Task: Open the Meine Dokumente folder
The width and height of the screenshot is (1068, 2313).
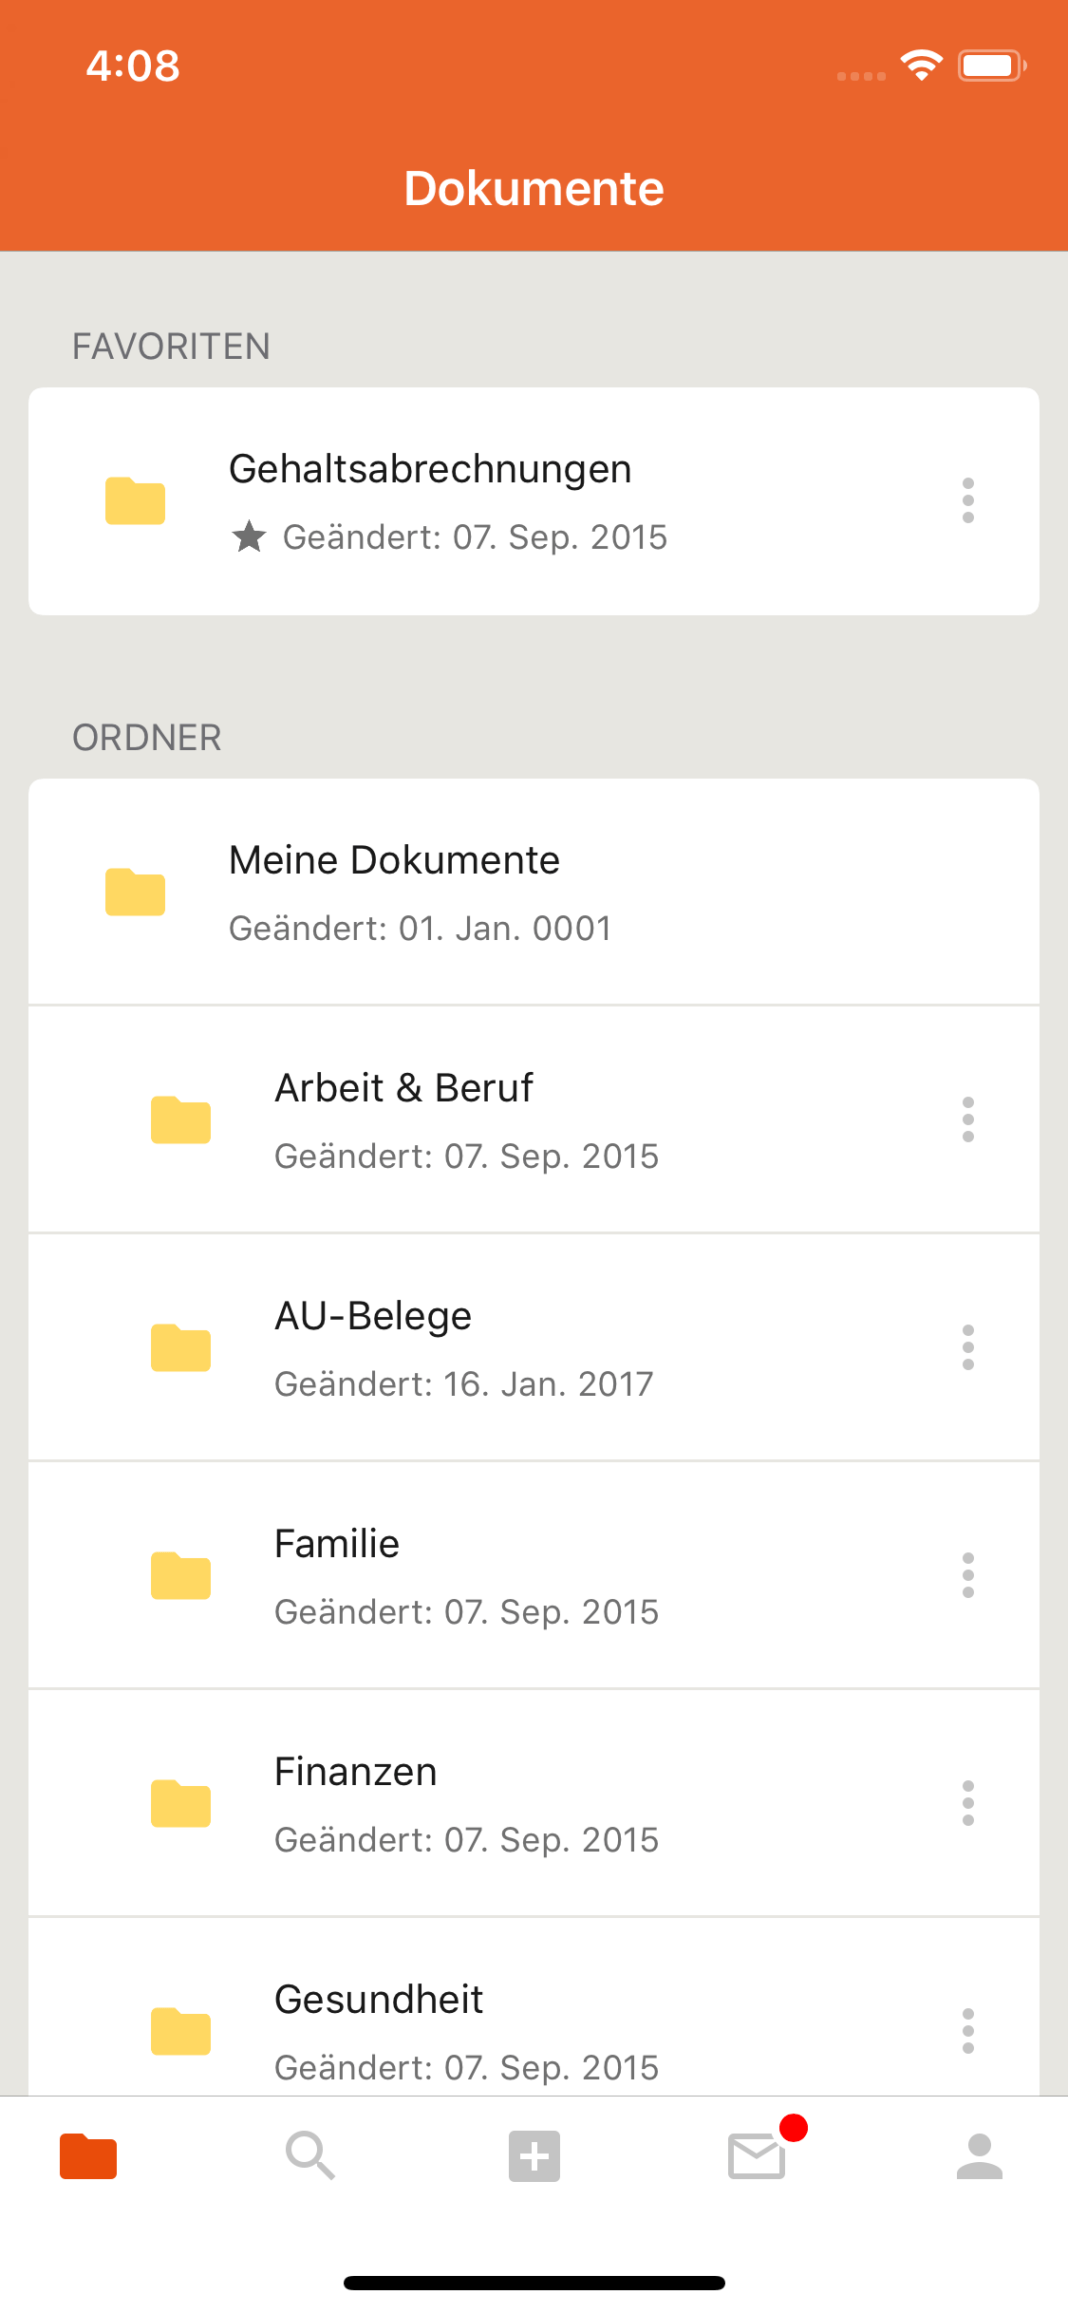Action: coord(394,861)
